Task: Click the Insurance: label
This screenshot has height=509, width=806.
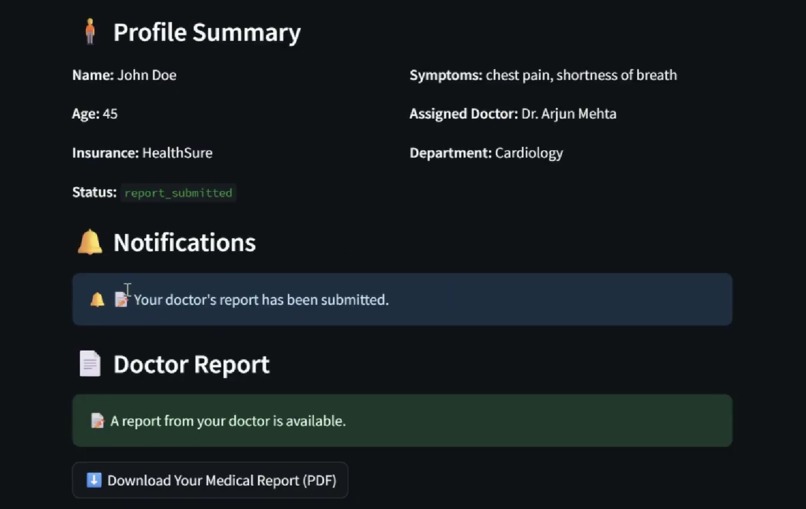Action: click(105, 153)
